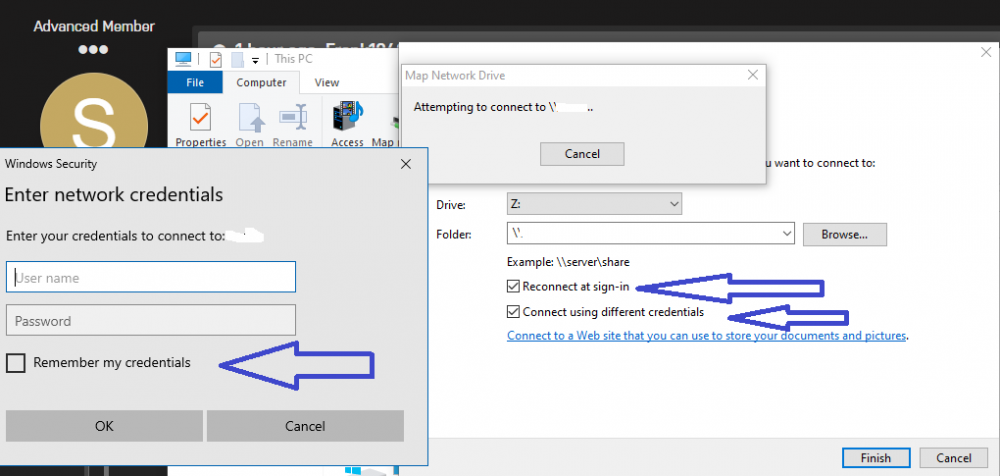Image resolution: width=1000 pixels, height=476 pixels.
Task: Click the new folder quick access icon
Action: tap(238, 60)
